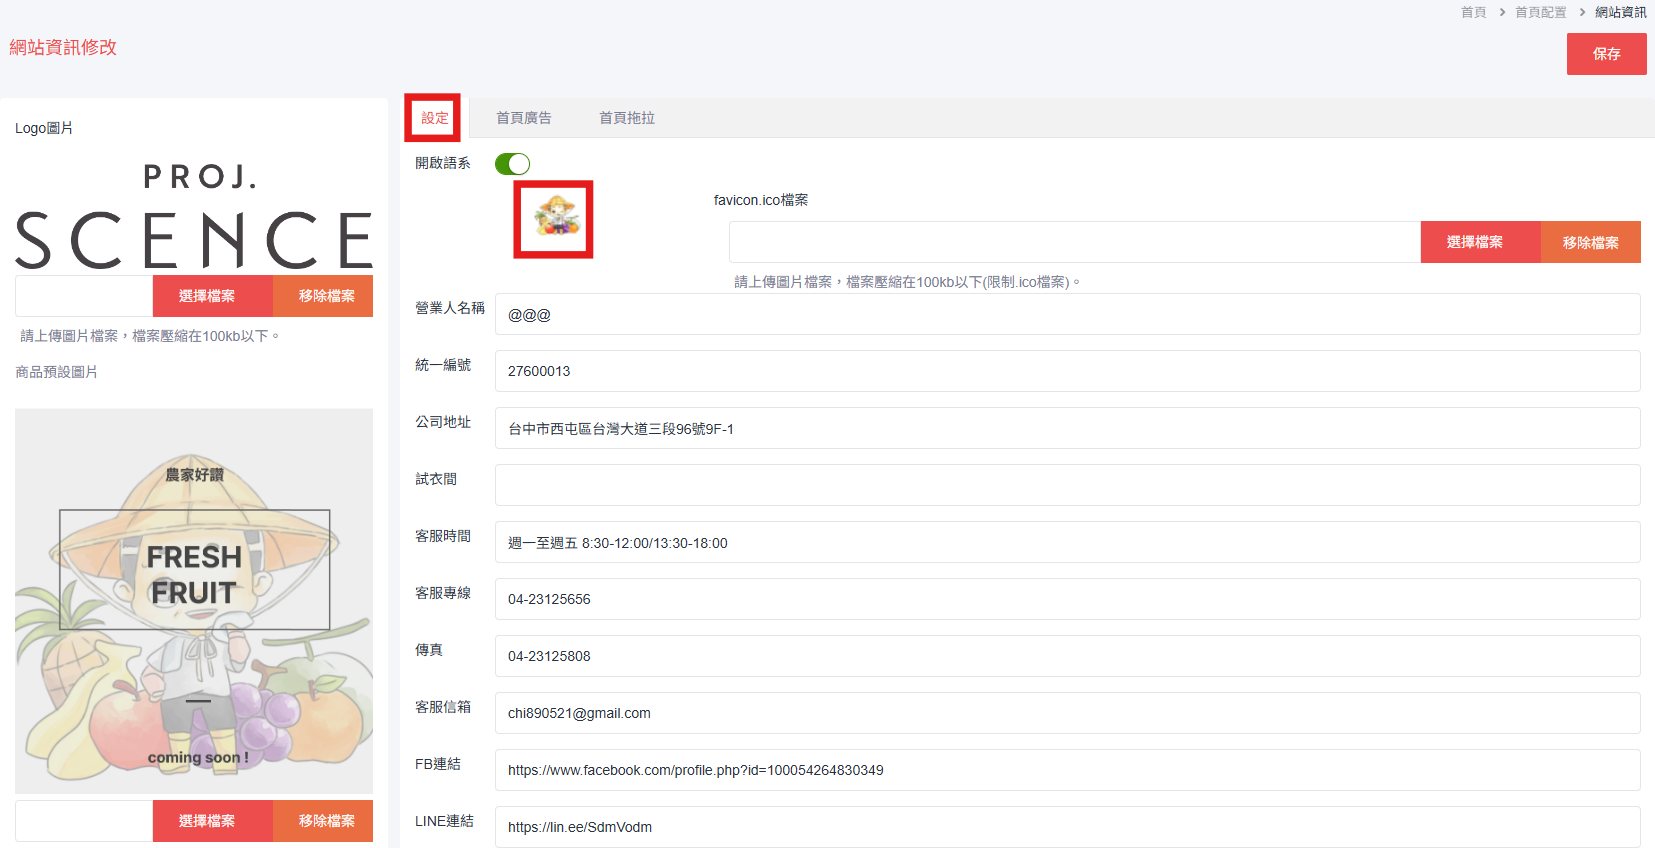Focus the empty 試衣間 field

[1067, 485]
